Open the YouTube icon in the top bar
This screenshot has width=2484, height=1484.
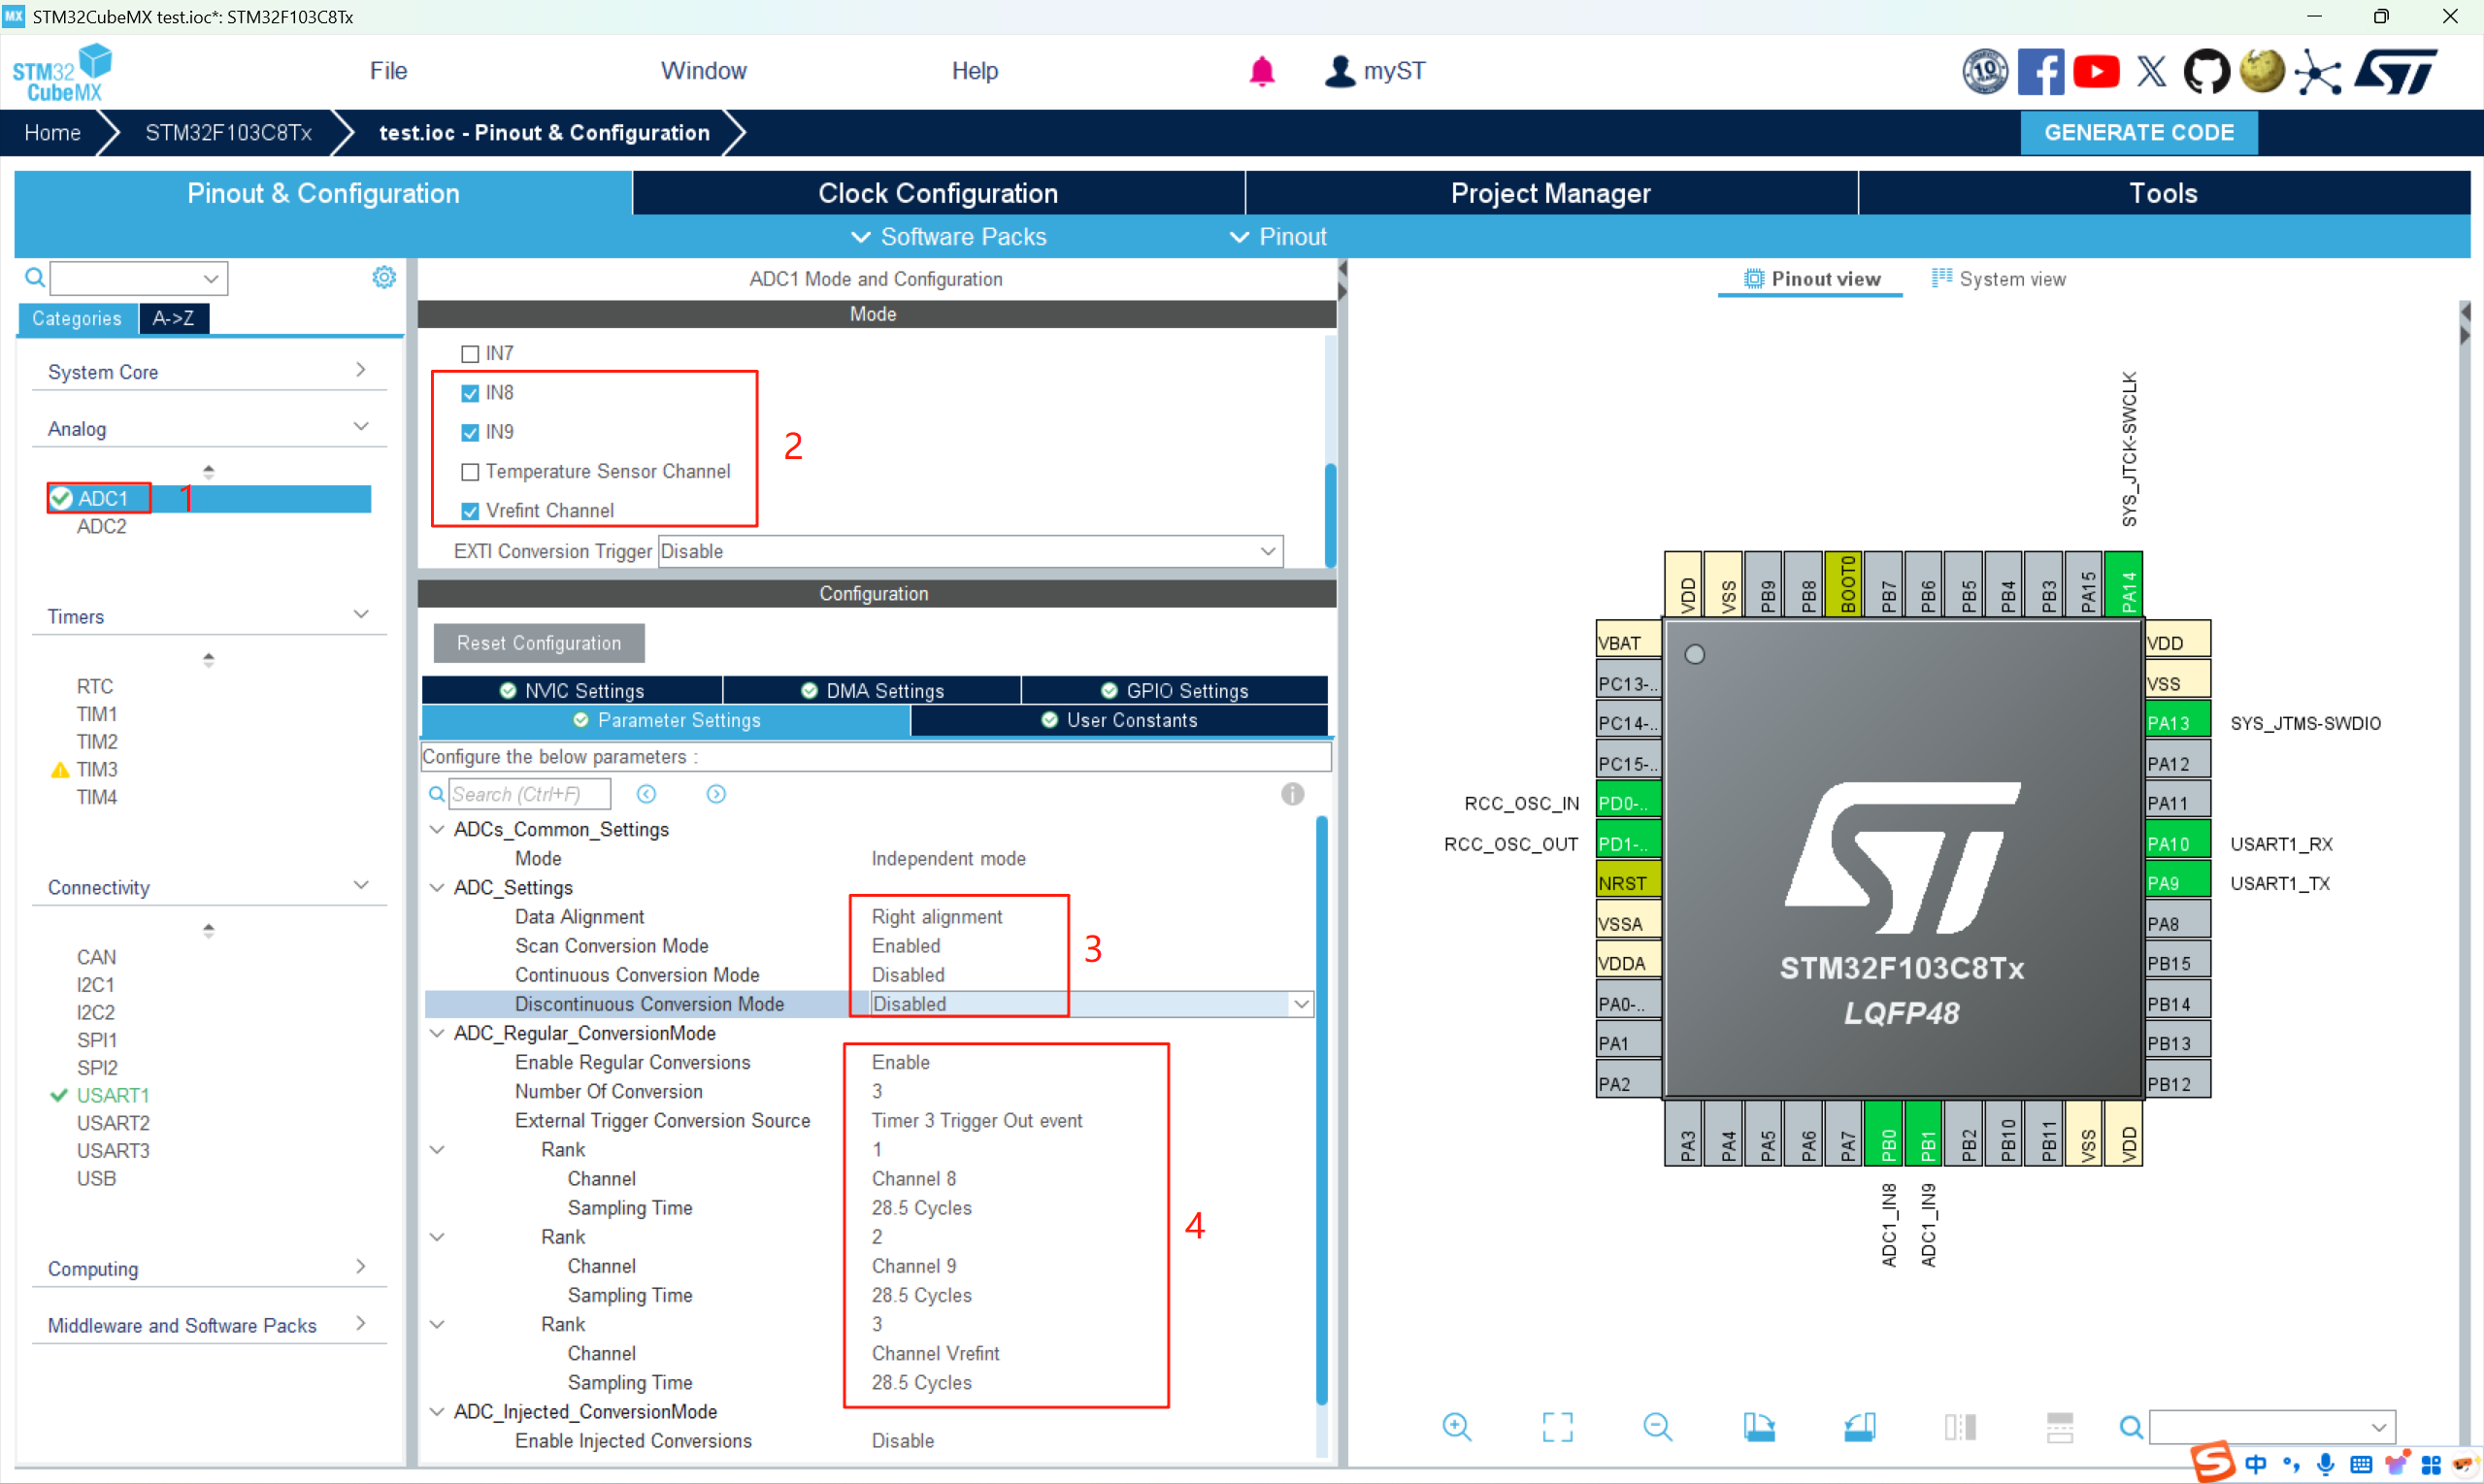click(2097, 71)
